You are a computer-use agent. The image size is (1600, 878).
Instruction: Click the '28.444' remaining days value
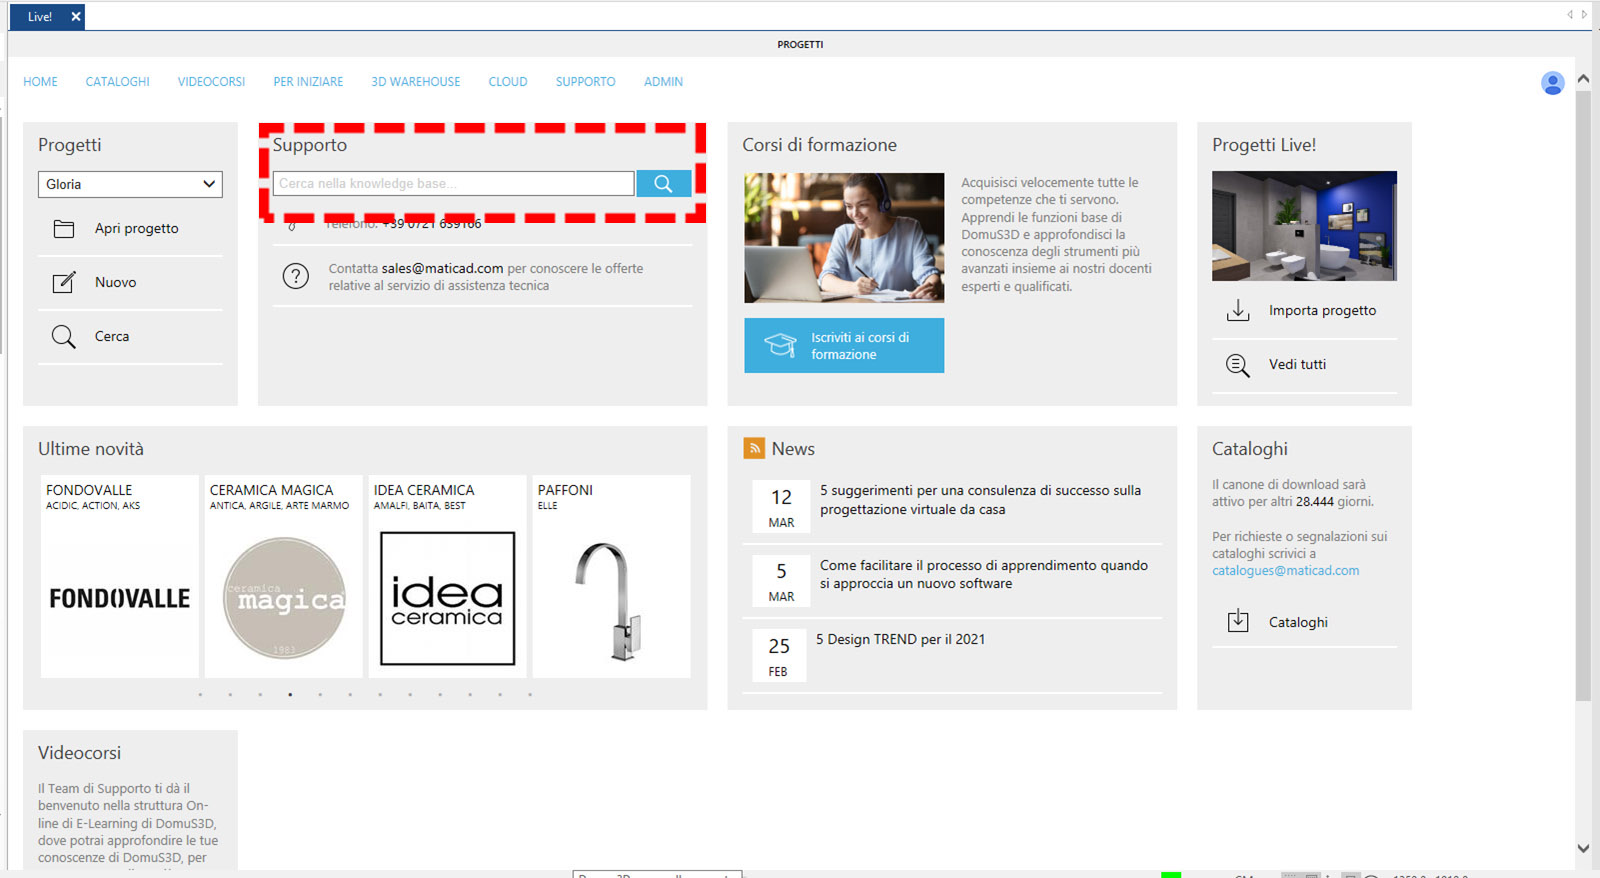[x=1315, y=502]
